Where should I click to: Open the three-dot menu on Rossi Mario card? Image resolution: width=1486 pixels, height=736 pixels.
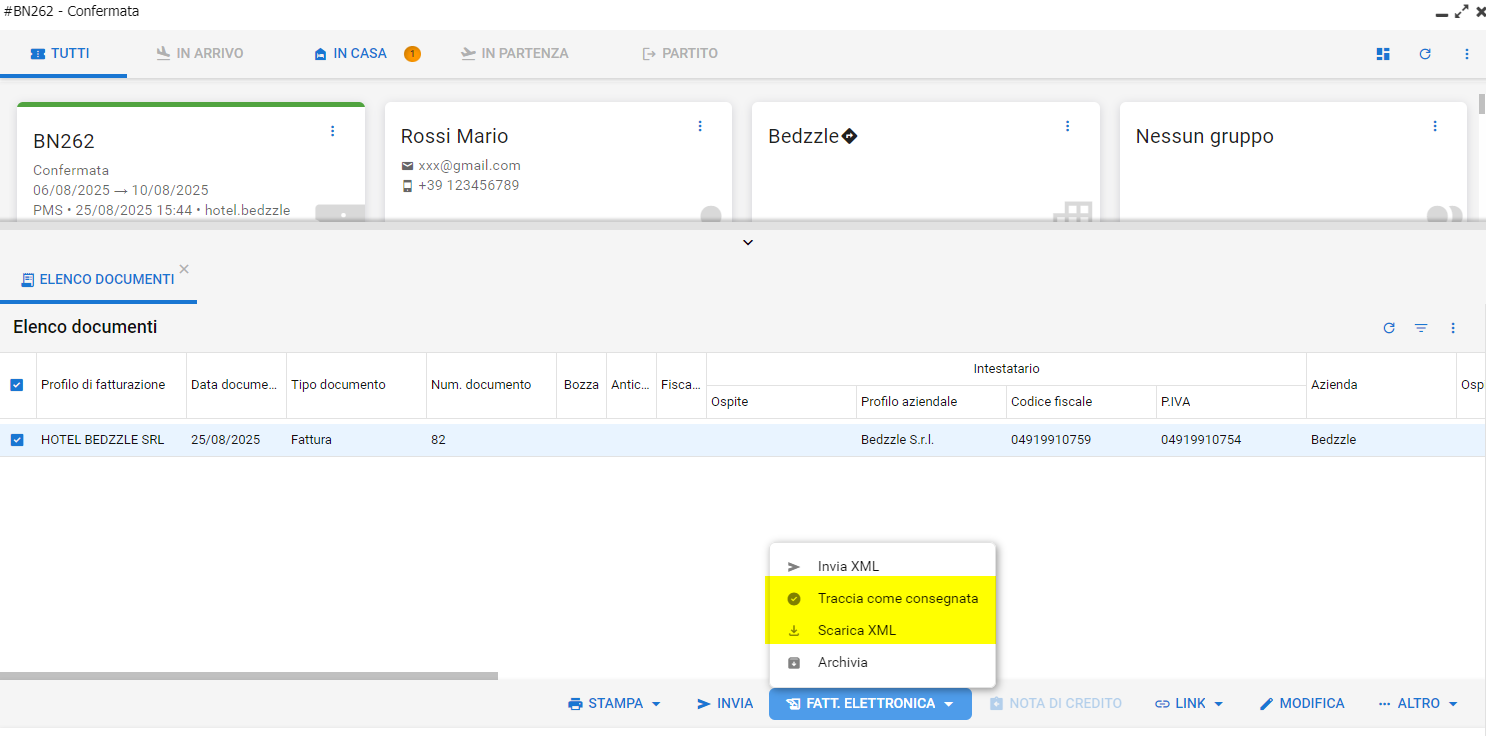[x=700, y=126]
